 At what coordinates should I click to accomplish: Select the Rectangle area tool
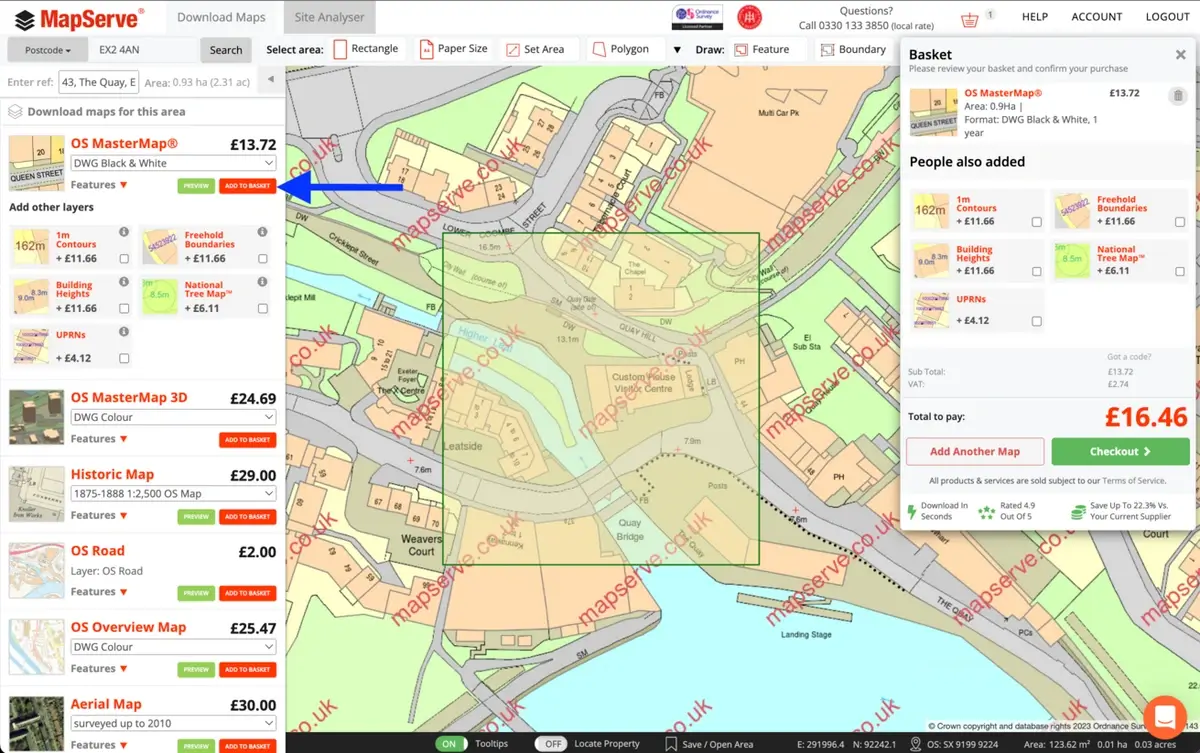pos(366,49)
